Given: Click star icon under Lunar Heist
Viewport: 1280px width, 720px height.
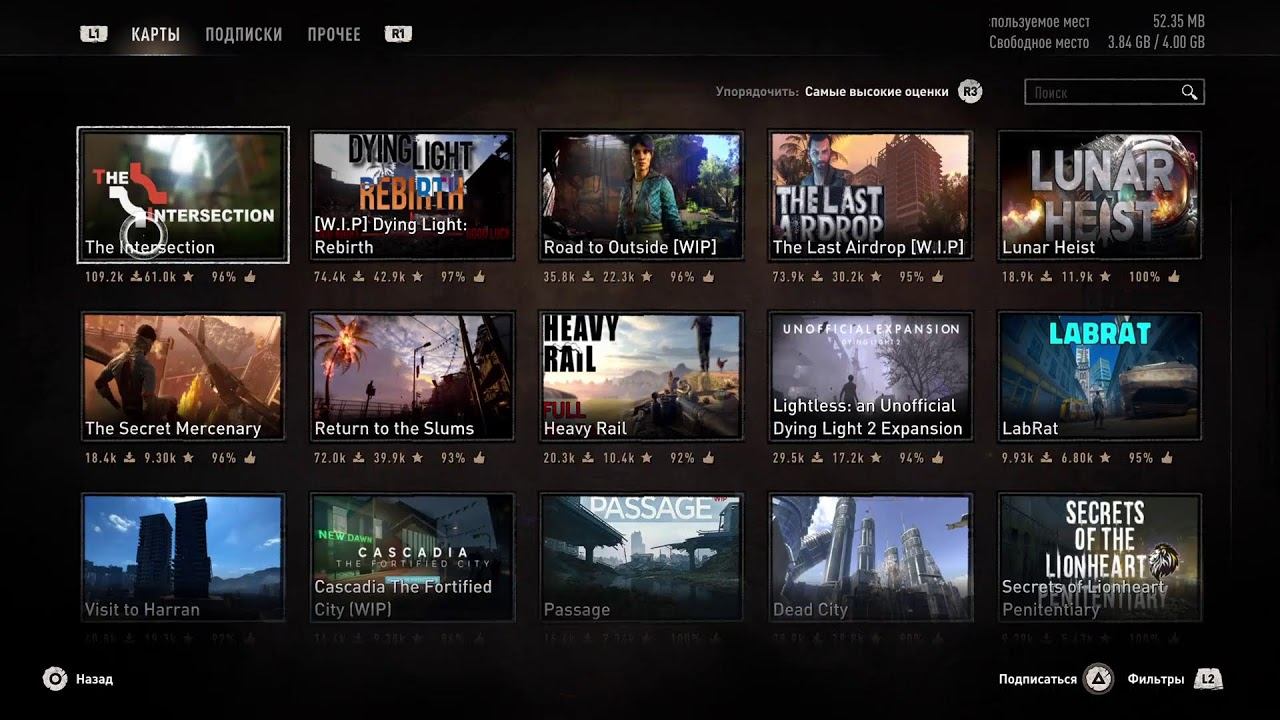Looking at the screenshot, I should [1105, 276].
